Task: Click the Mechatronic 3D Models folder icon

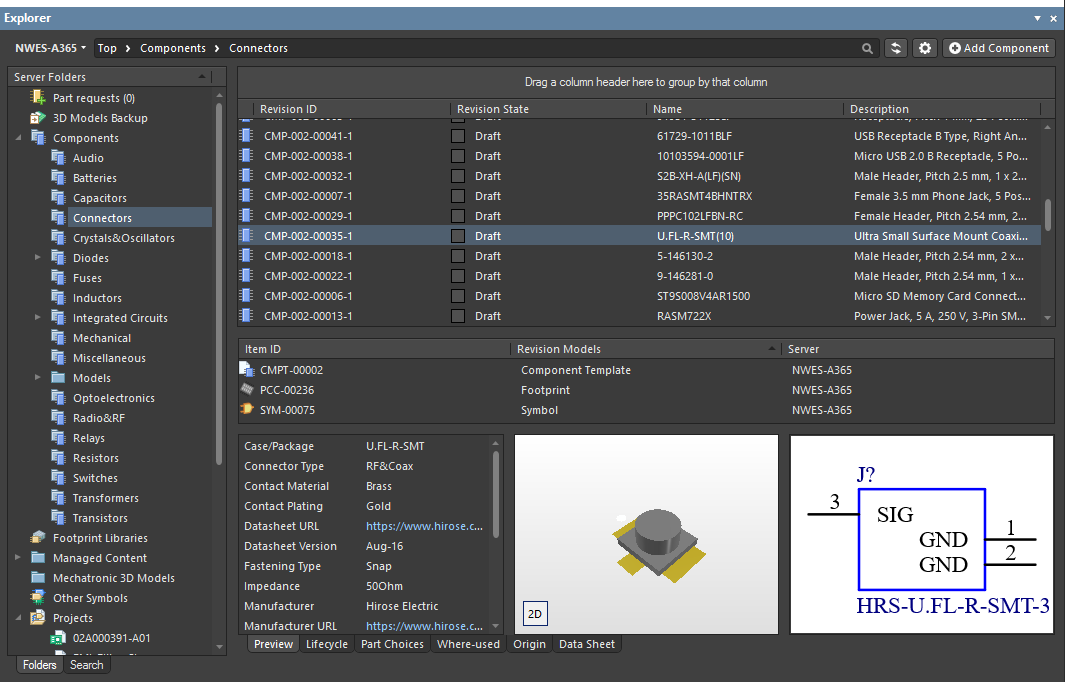Action: [x=38, y=577]
